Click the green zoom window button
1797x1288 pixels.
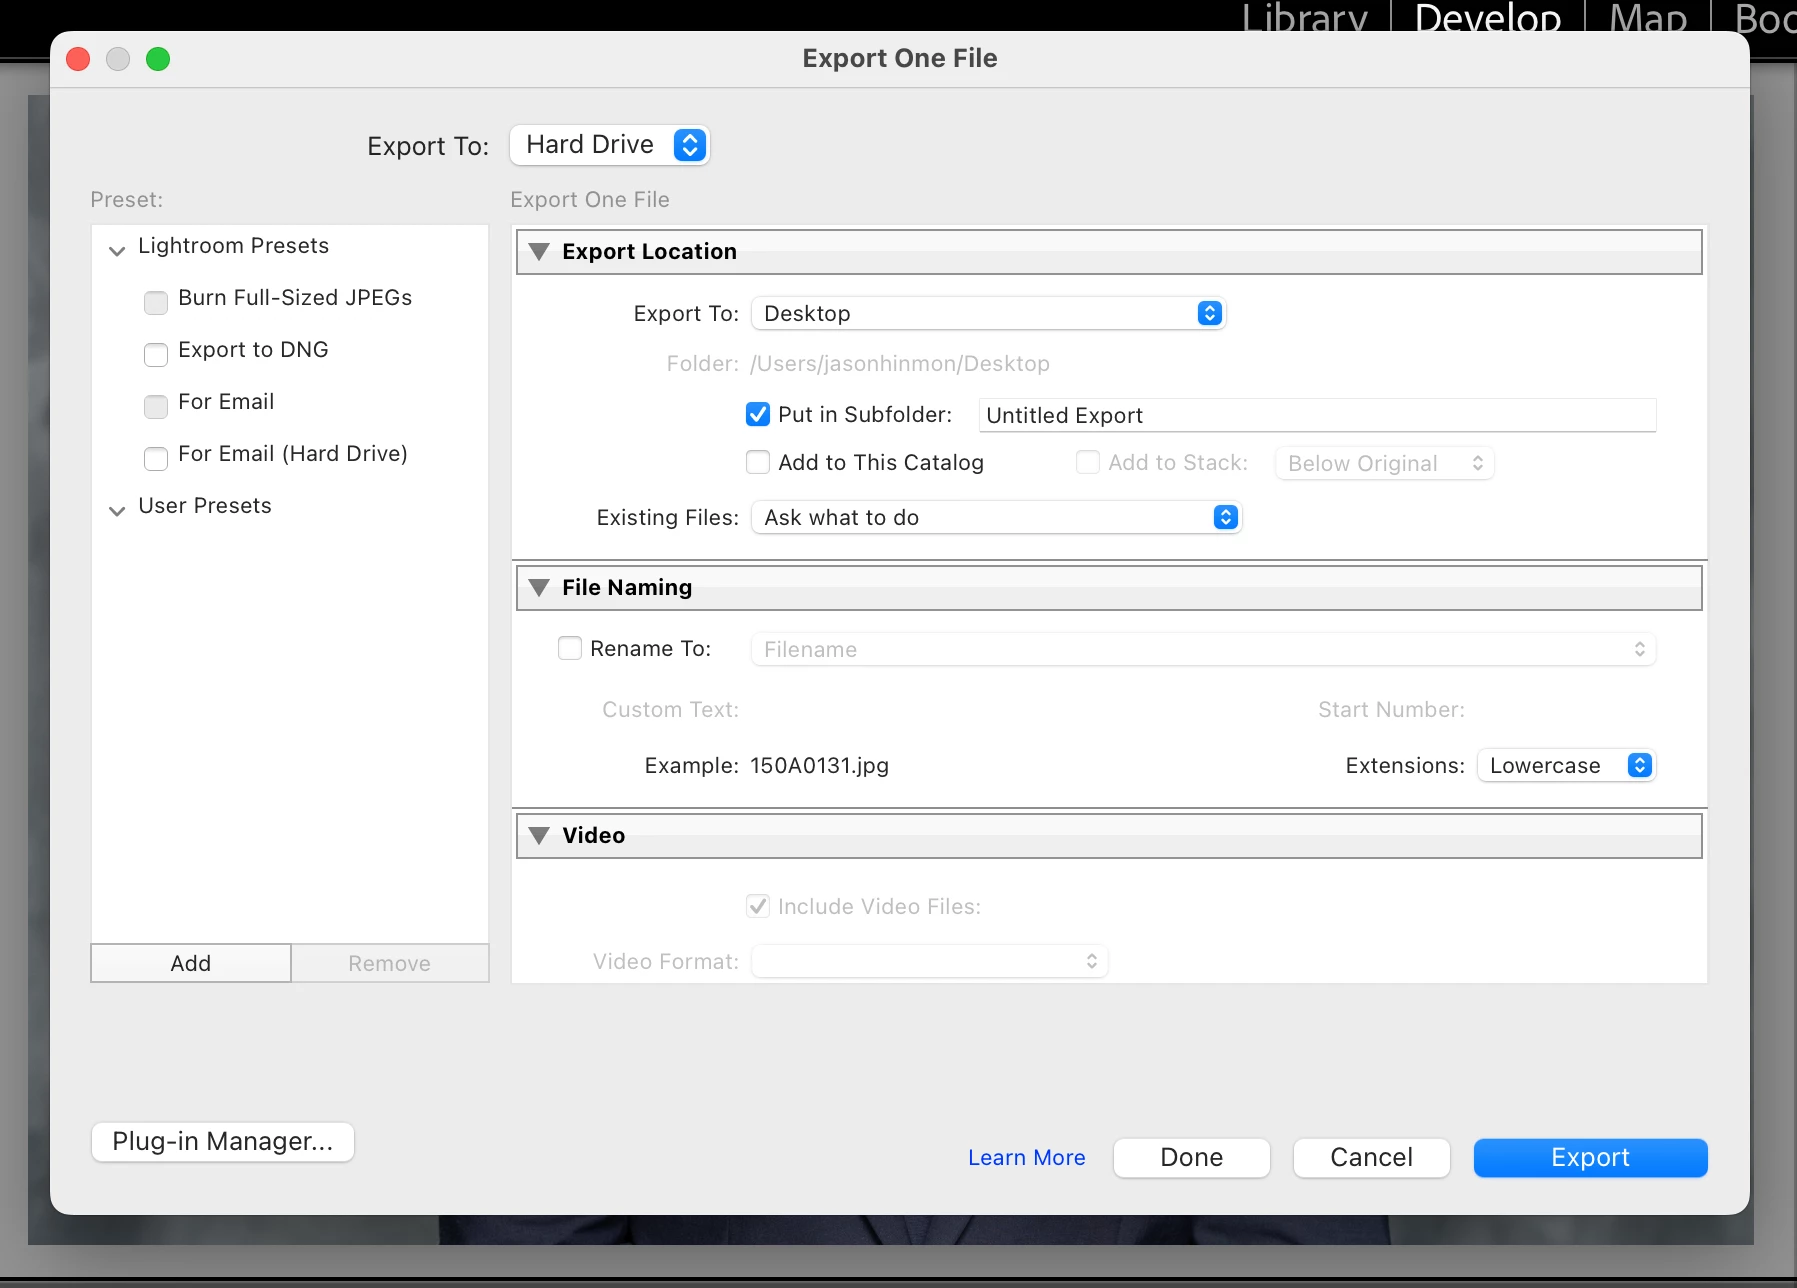[x=158, y=59]
